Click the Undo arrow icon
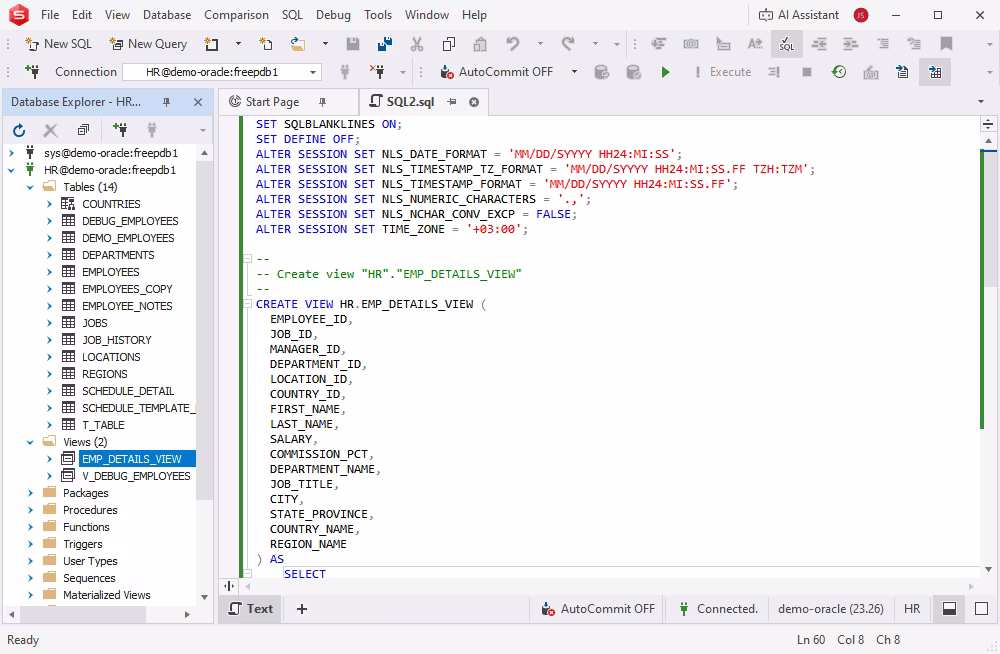Viewport: 1000px width, 654px height. [513, 44]
